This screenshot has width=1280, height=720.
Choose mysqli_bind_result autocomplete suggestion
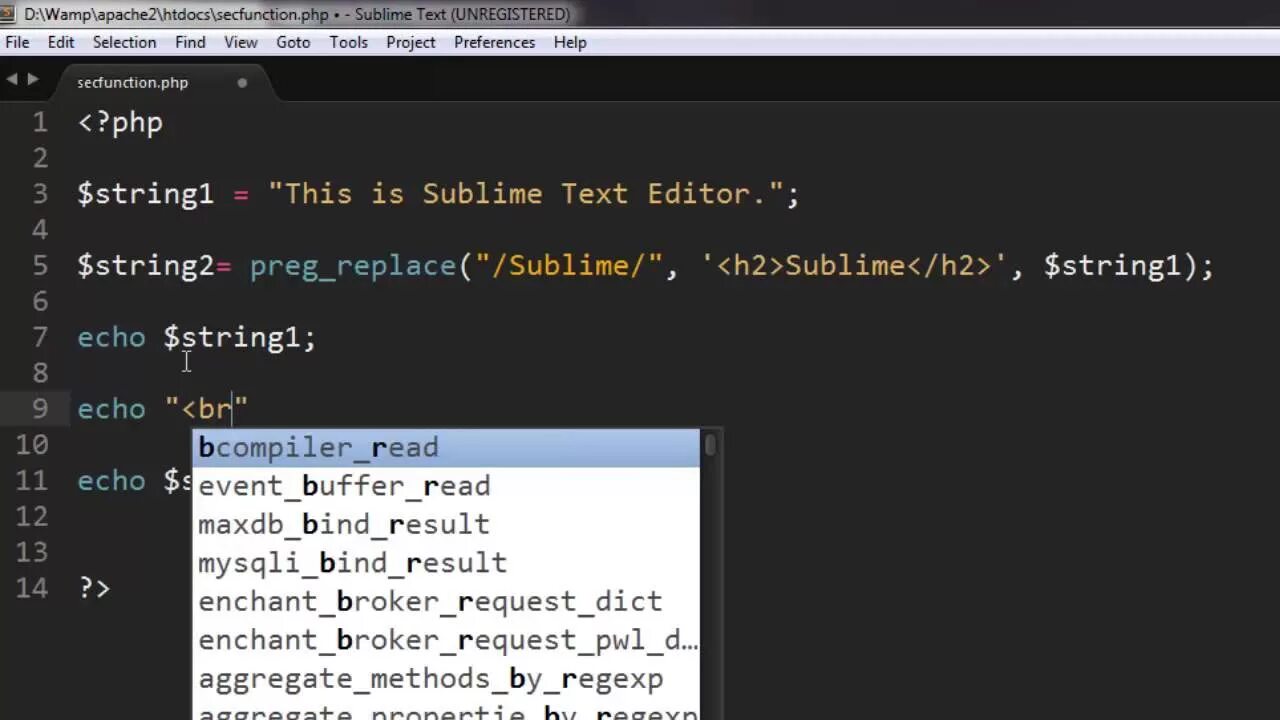[x=446, y=563]
